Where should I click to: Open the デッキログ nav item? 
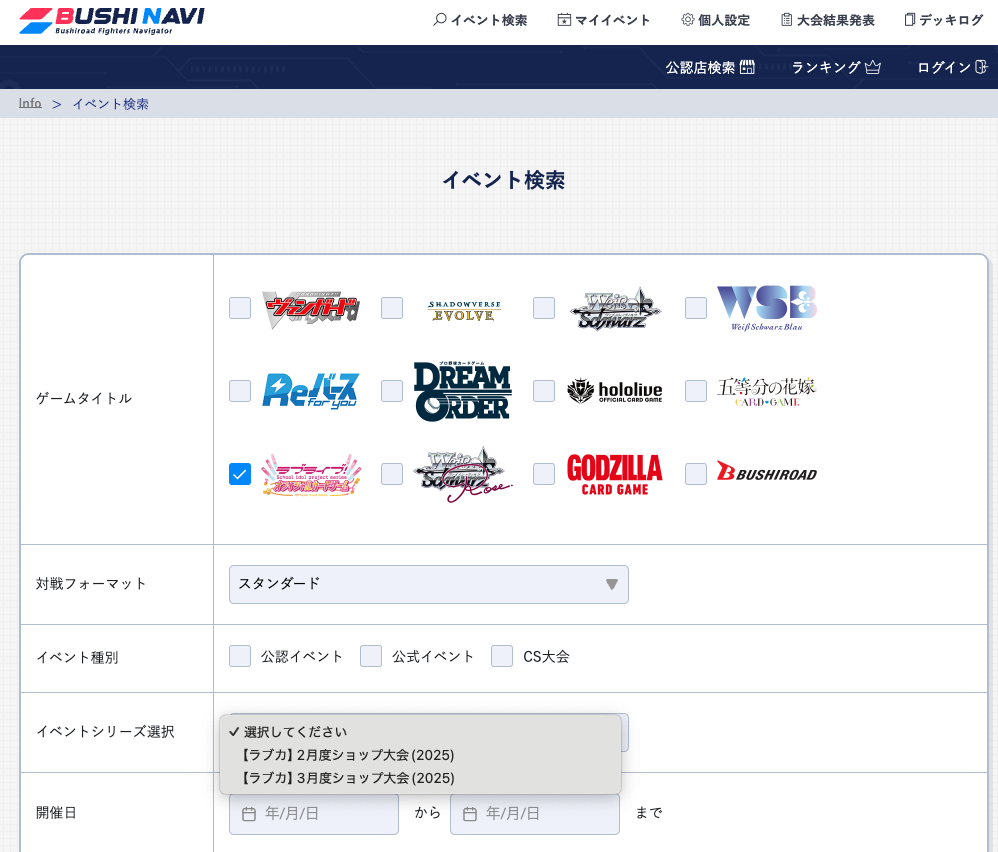pyautogui.click(x=943, y=20)
